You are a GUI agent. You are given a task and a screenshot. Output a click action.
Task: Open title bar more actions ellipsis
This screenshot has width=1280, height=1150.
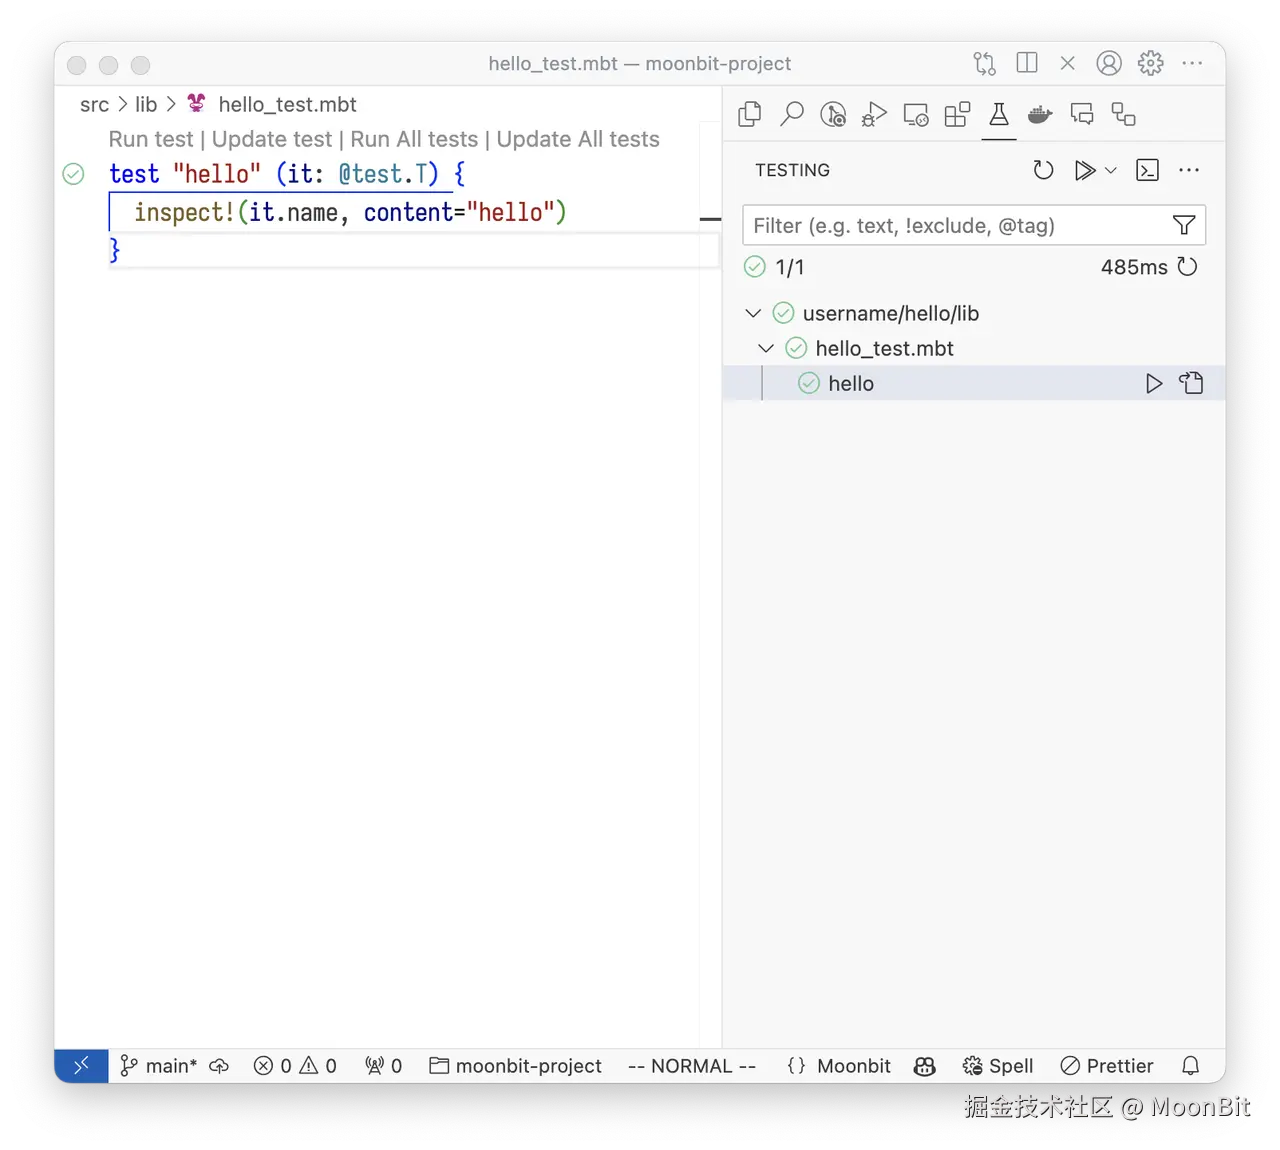(x=1192, y=63)
